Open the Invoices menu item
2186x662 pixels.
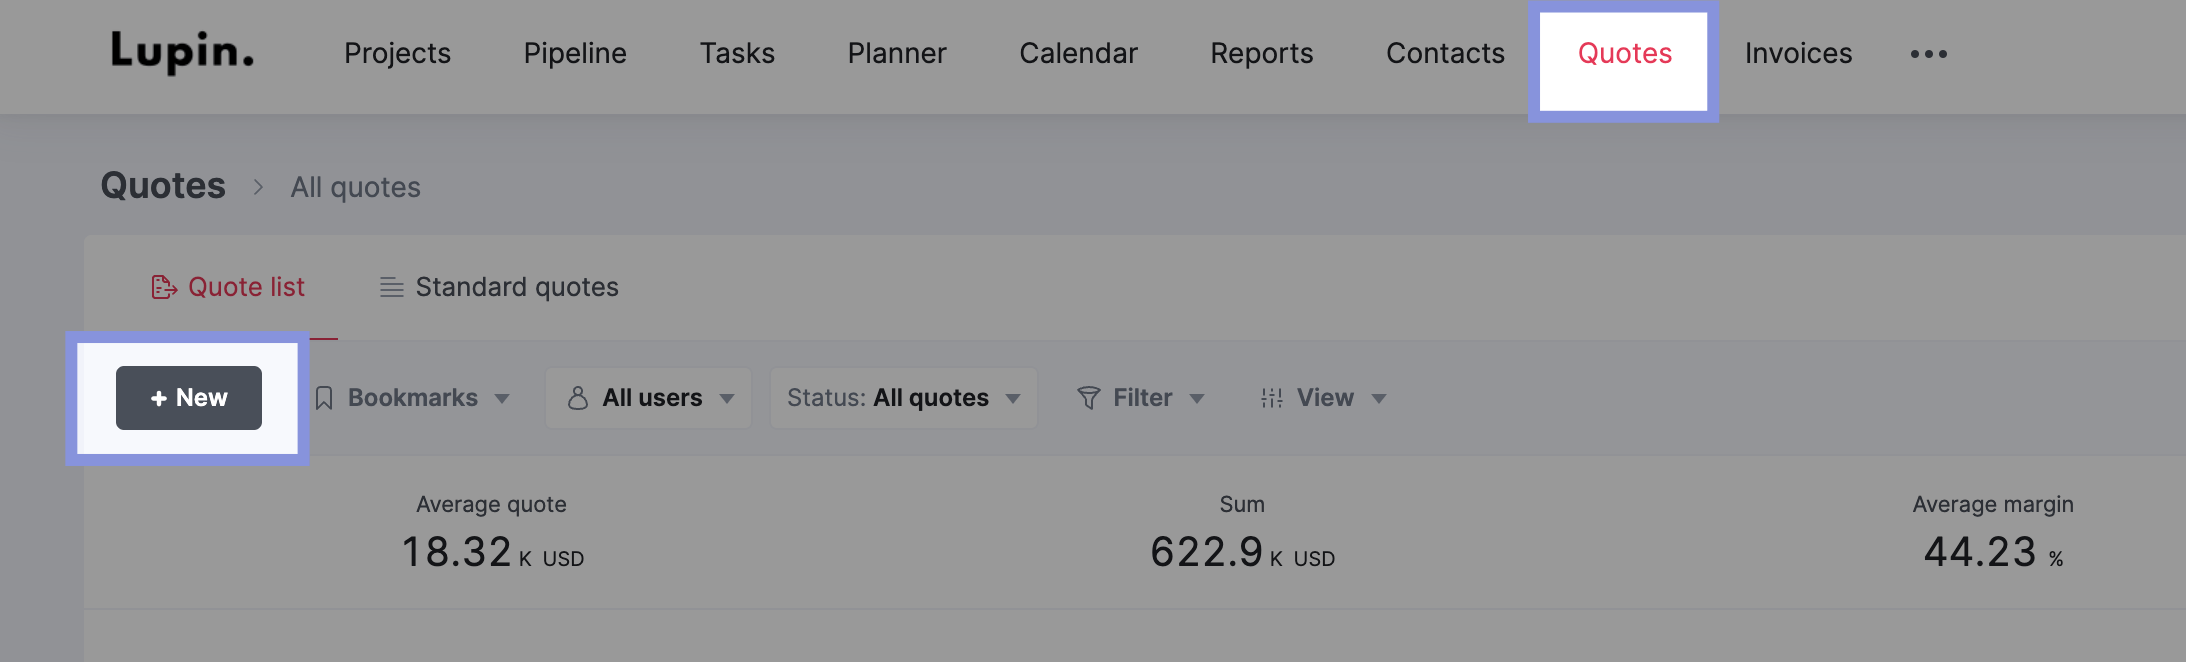pos(1798,54)
